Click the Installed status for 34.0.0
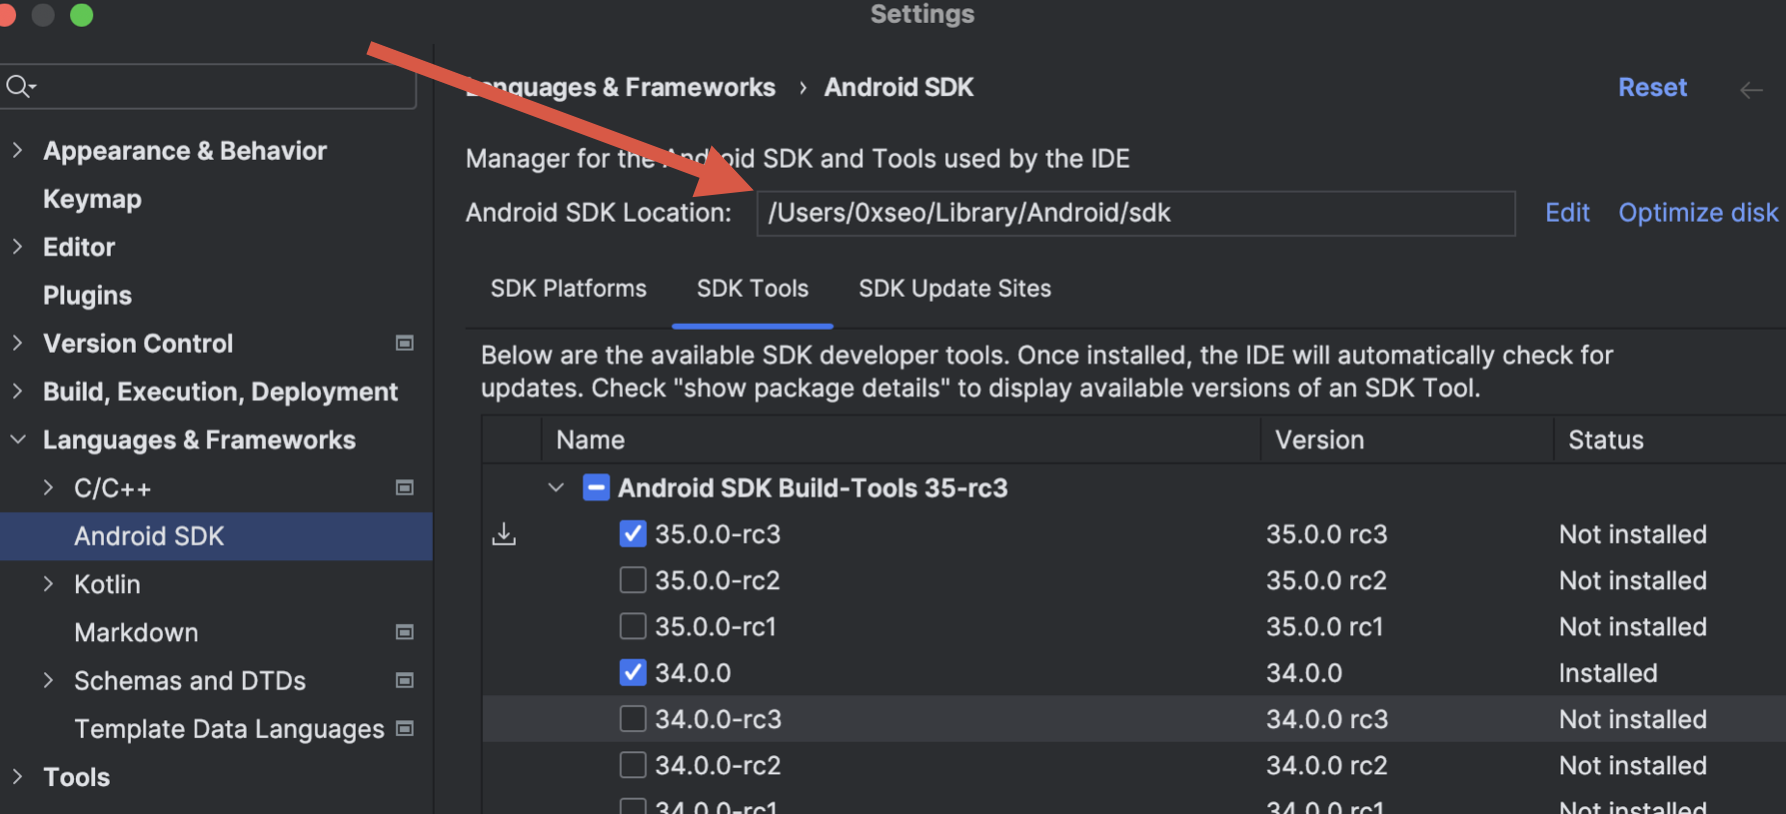The image size is (1786, 814). pos(1608,673)
